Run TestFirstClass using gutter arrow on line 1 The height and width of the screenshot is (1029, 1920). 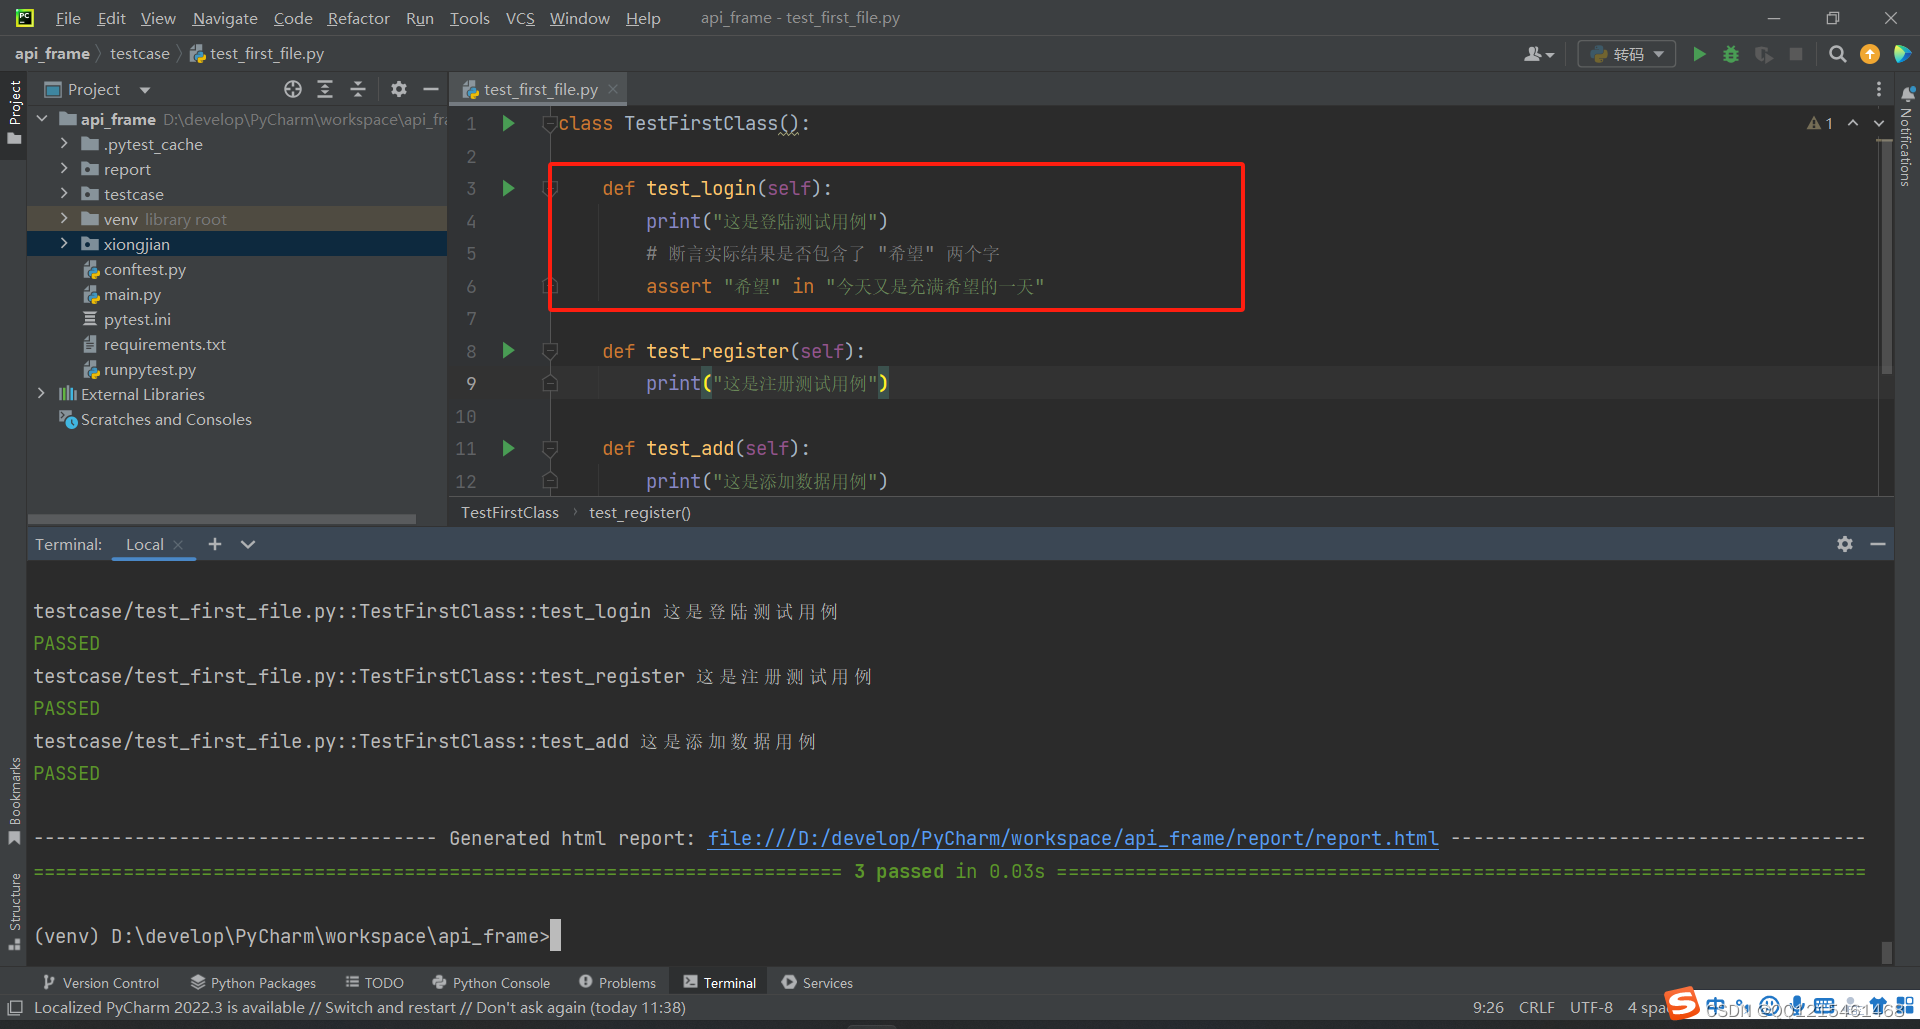click(508, 123)
